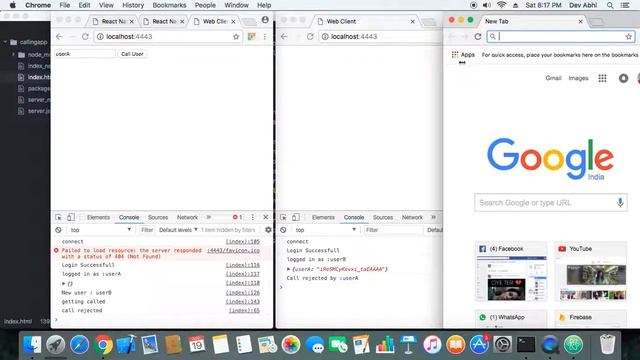Screen dimensions: 640x360
Task: Select the New Tab tab in right window
Action: pos(532,21)
